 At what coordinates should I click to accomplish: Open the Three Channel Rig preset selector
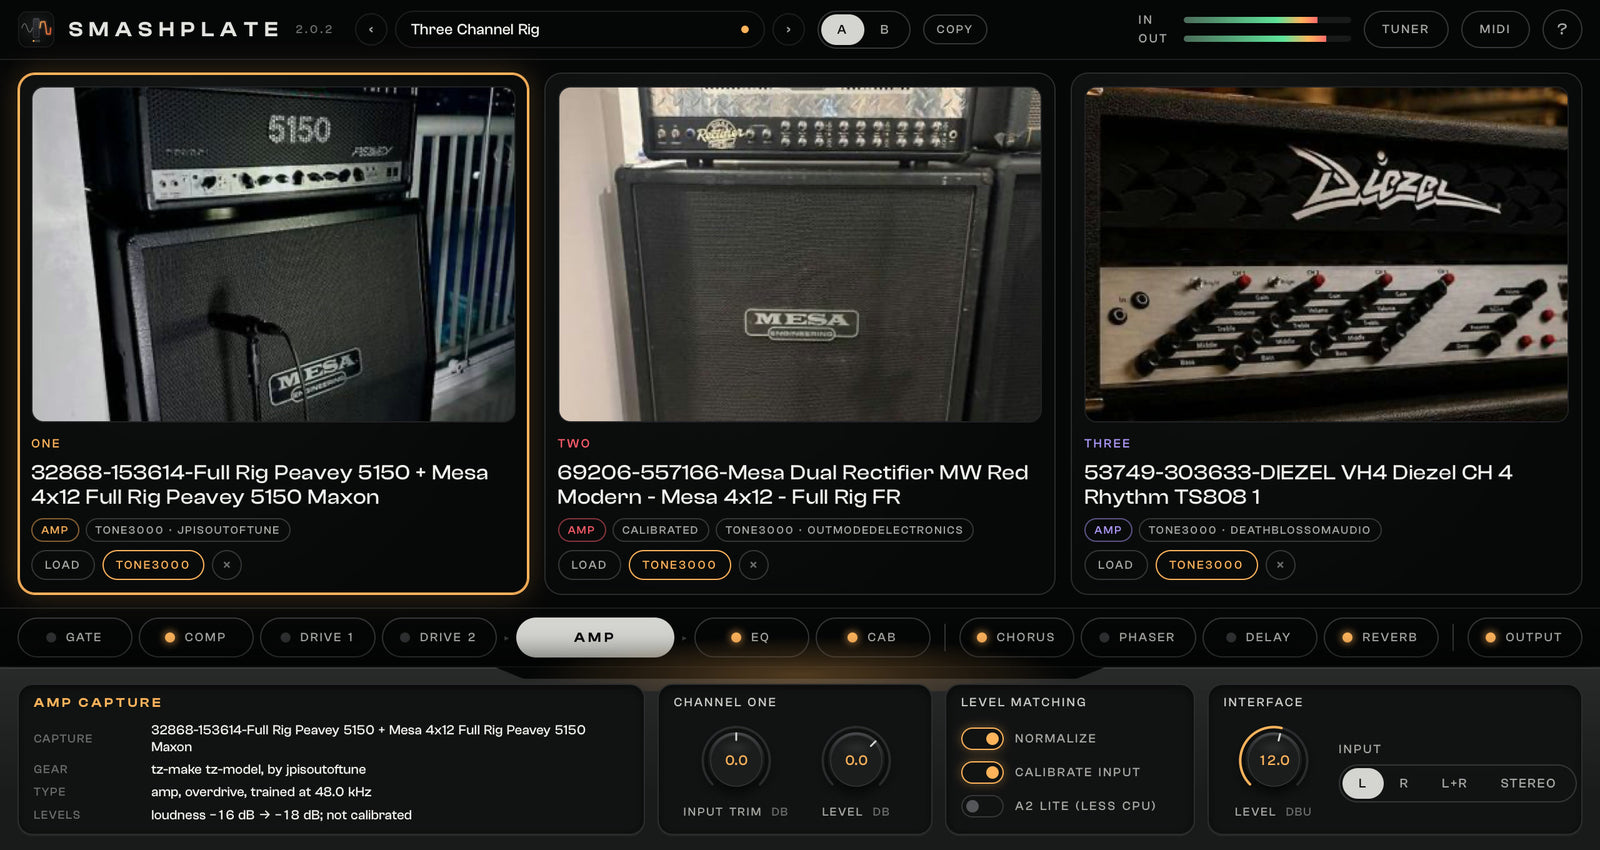pyautogui.click(x=580, y=29)
